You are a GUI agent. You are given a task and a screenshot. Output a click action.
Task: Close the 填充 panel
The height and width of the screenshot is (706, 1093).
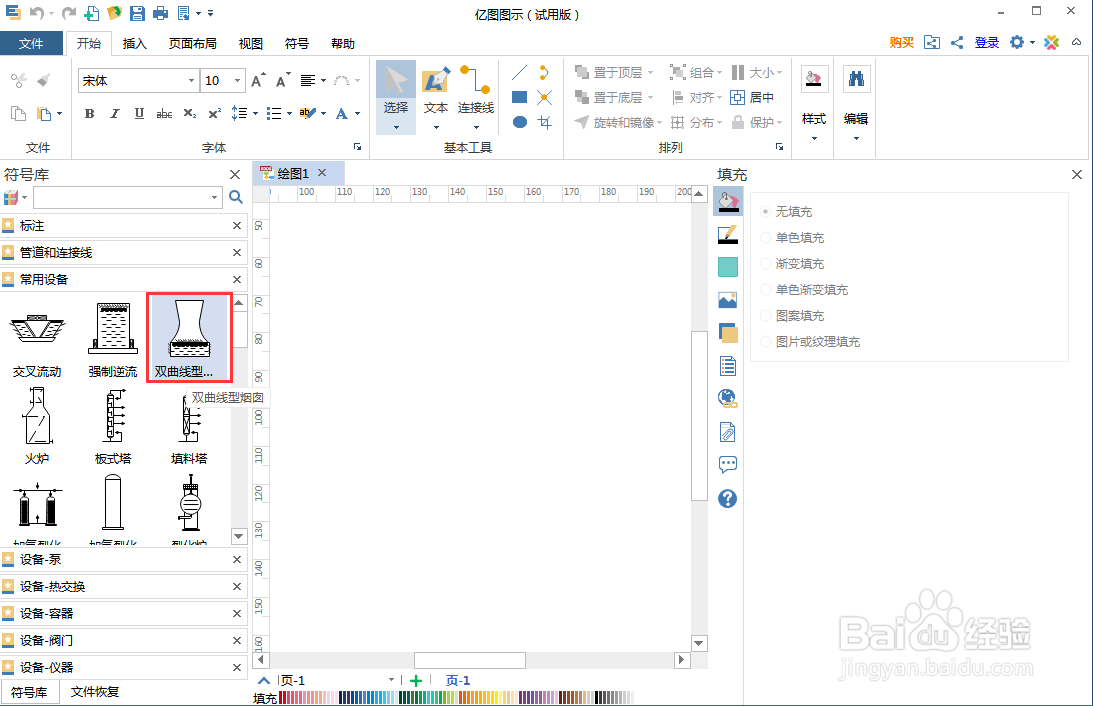[1077, 174]
